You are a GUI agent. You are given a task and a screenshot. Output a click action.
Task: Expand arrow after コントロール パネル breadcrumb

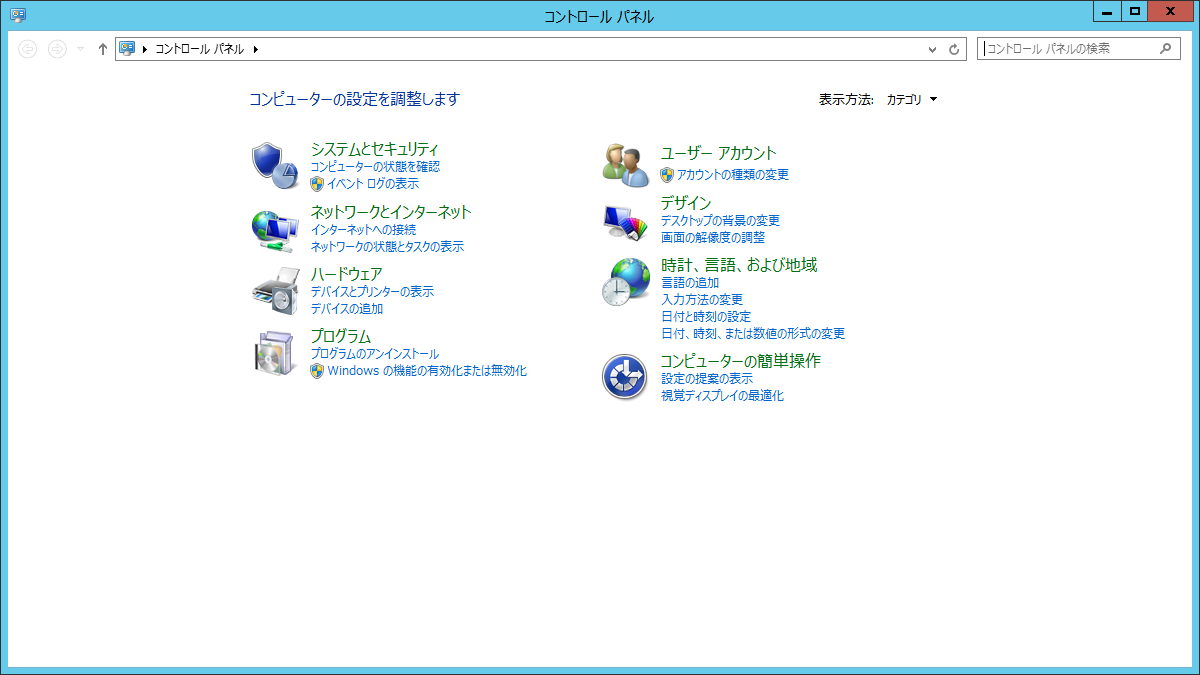pos(255,48)
